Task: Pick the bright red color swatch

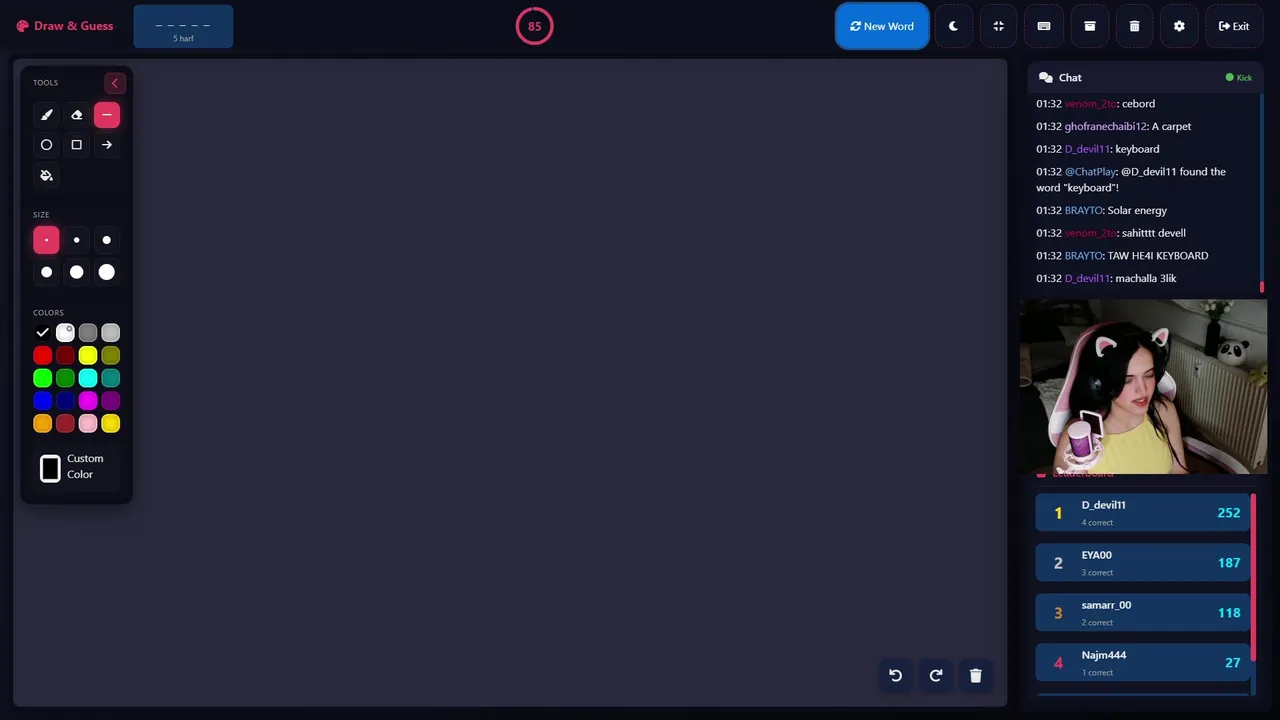Action: (42, 356)
